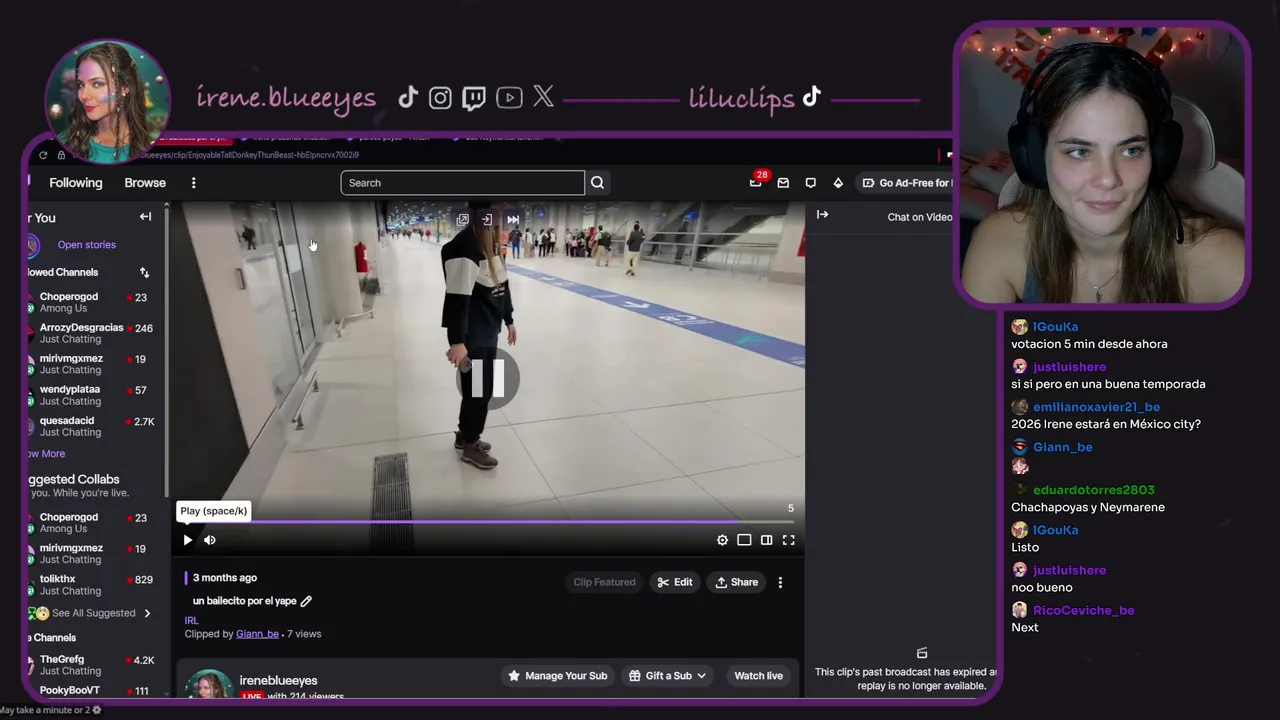Open wendyplataa channel

click(91, 395)
